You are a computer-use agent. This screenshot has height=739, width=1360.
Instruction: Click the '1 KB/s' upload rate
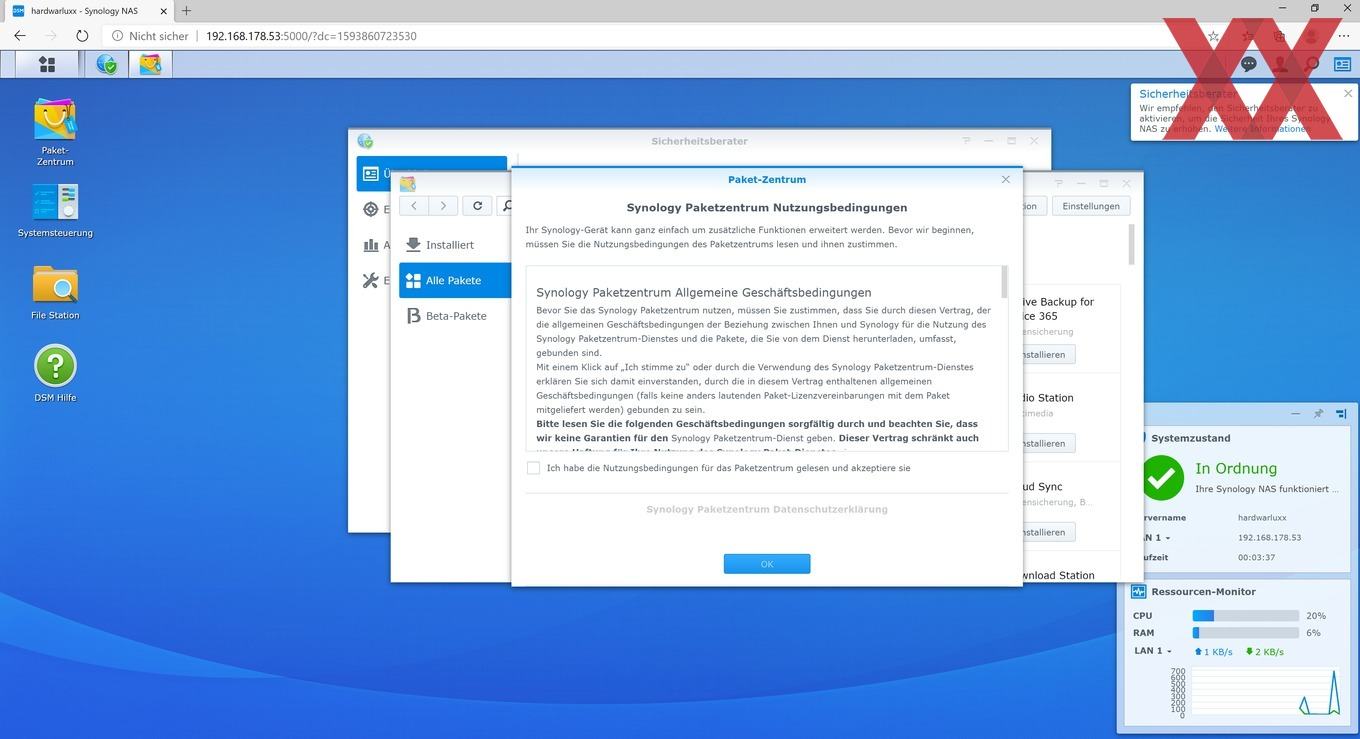point(1213,652)
